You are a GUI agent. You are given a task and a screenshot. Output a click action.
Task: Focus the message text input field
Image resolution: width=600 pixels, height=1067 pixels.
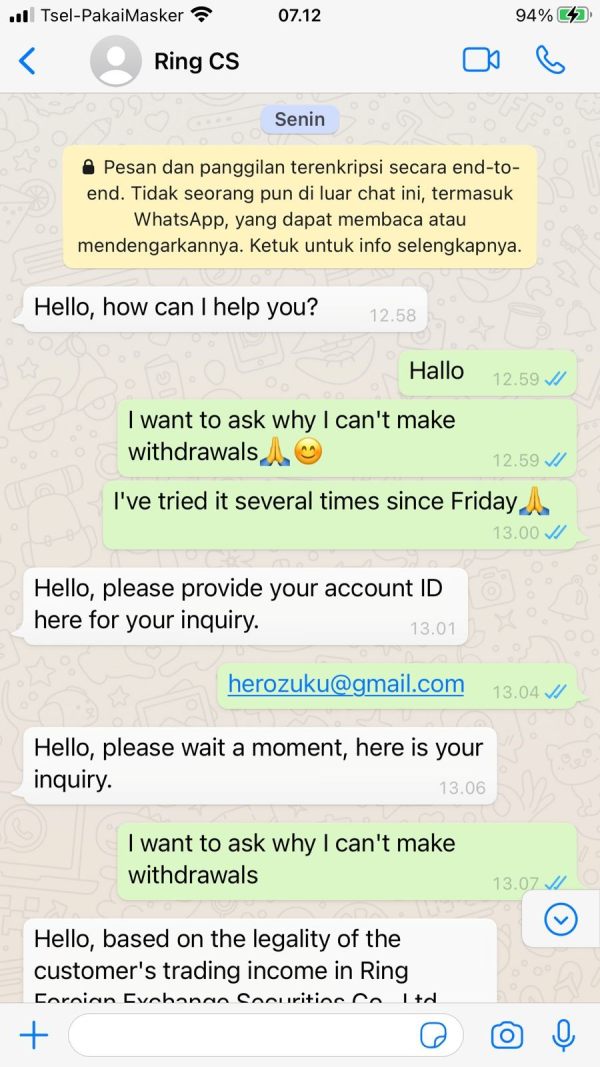click(266, 1036)
